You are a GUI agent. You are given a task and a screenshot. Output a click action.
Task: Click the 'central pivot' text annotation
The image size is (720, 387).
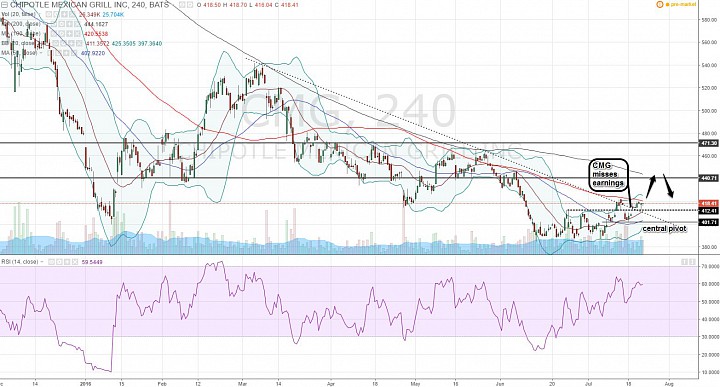coord(664,229)
